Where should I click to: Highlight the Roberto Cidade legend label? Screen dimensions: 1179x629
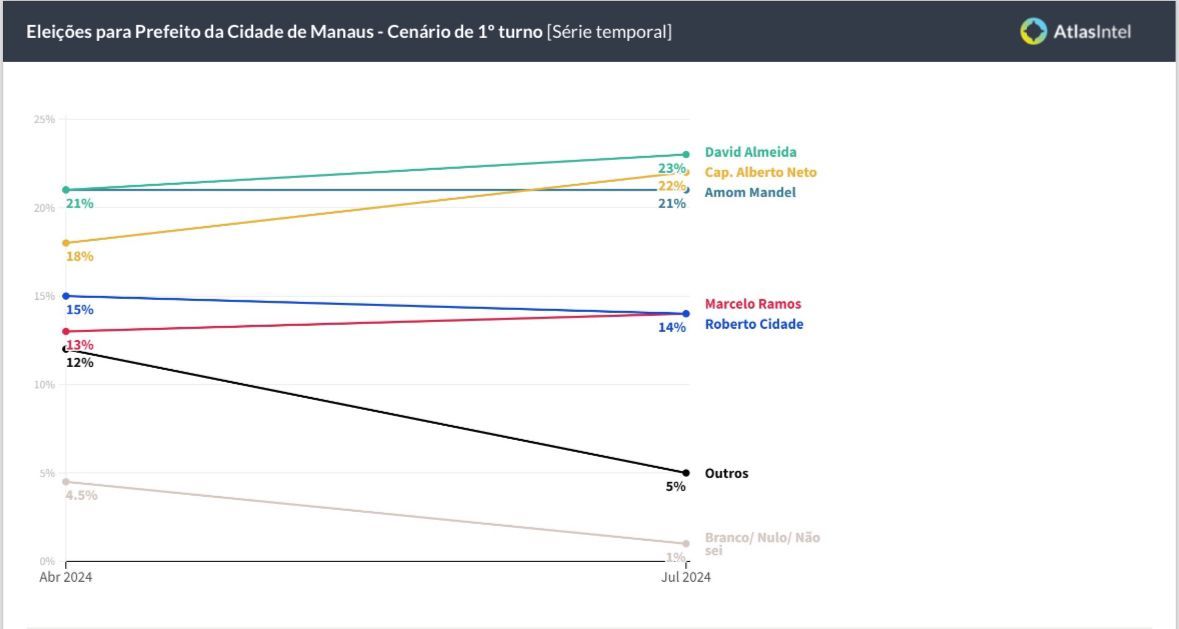click(753, 324)
